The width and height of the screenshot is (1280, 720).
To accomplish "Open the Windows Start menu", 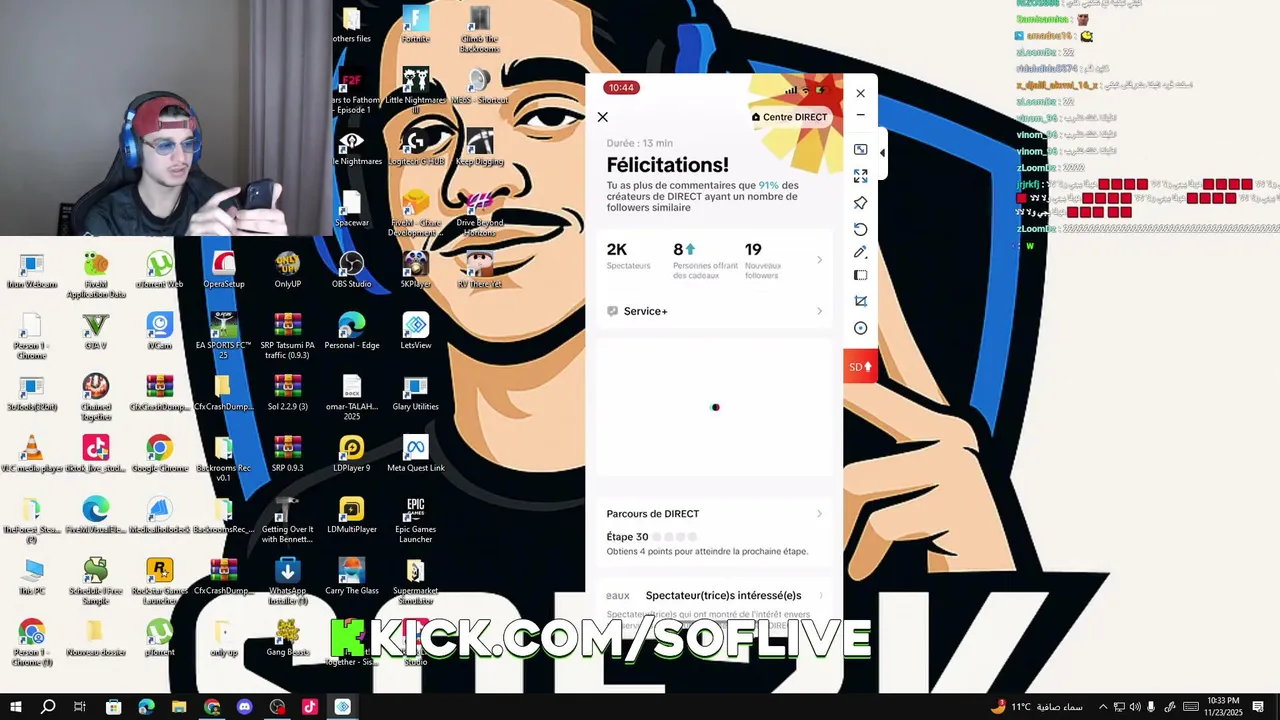I will (x=16, y=707).
